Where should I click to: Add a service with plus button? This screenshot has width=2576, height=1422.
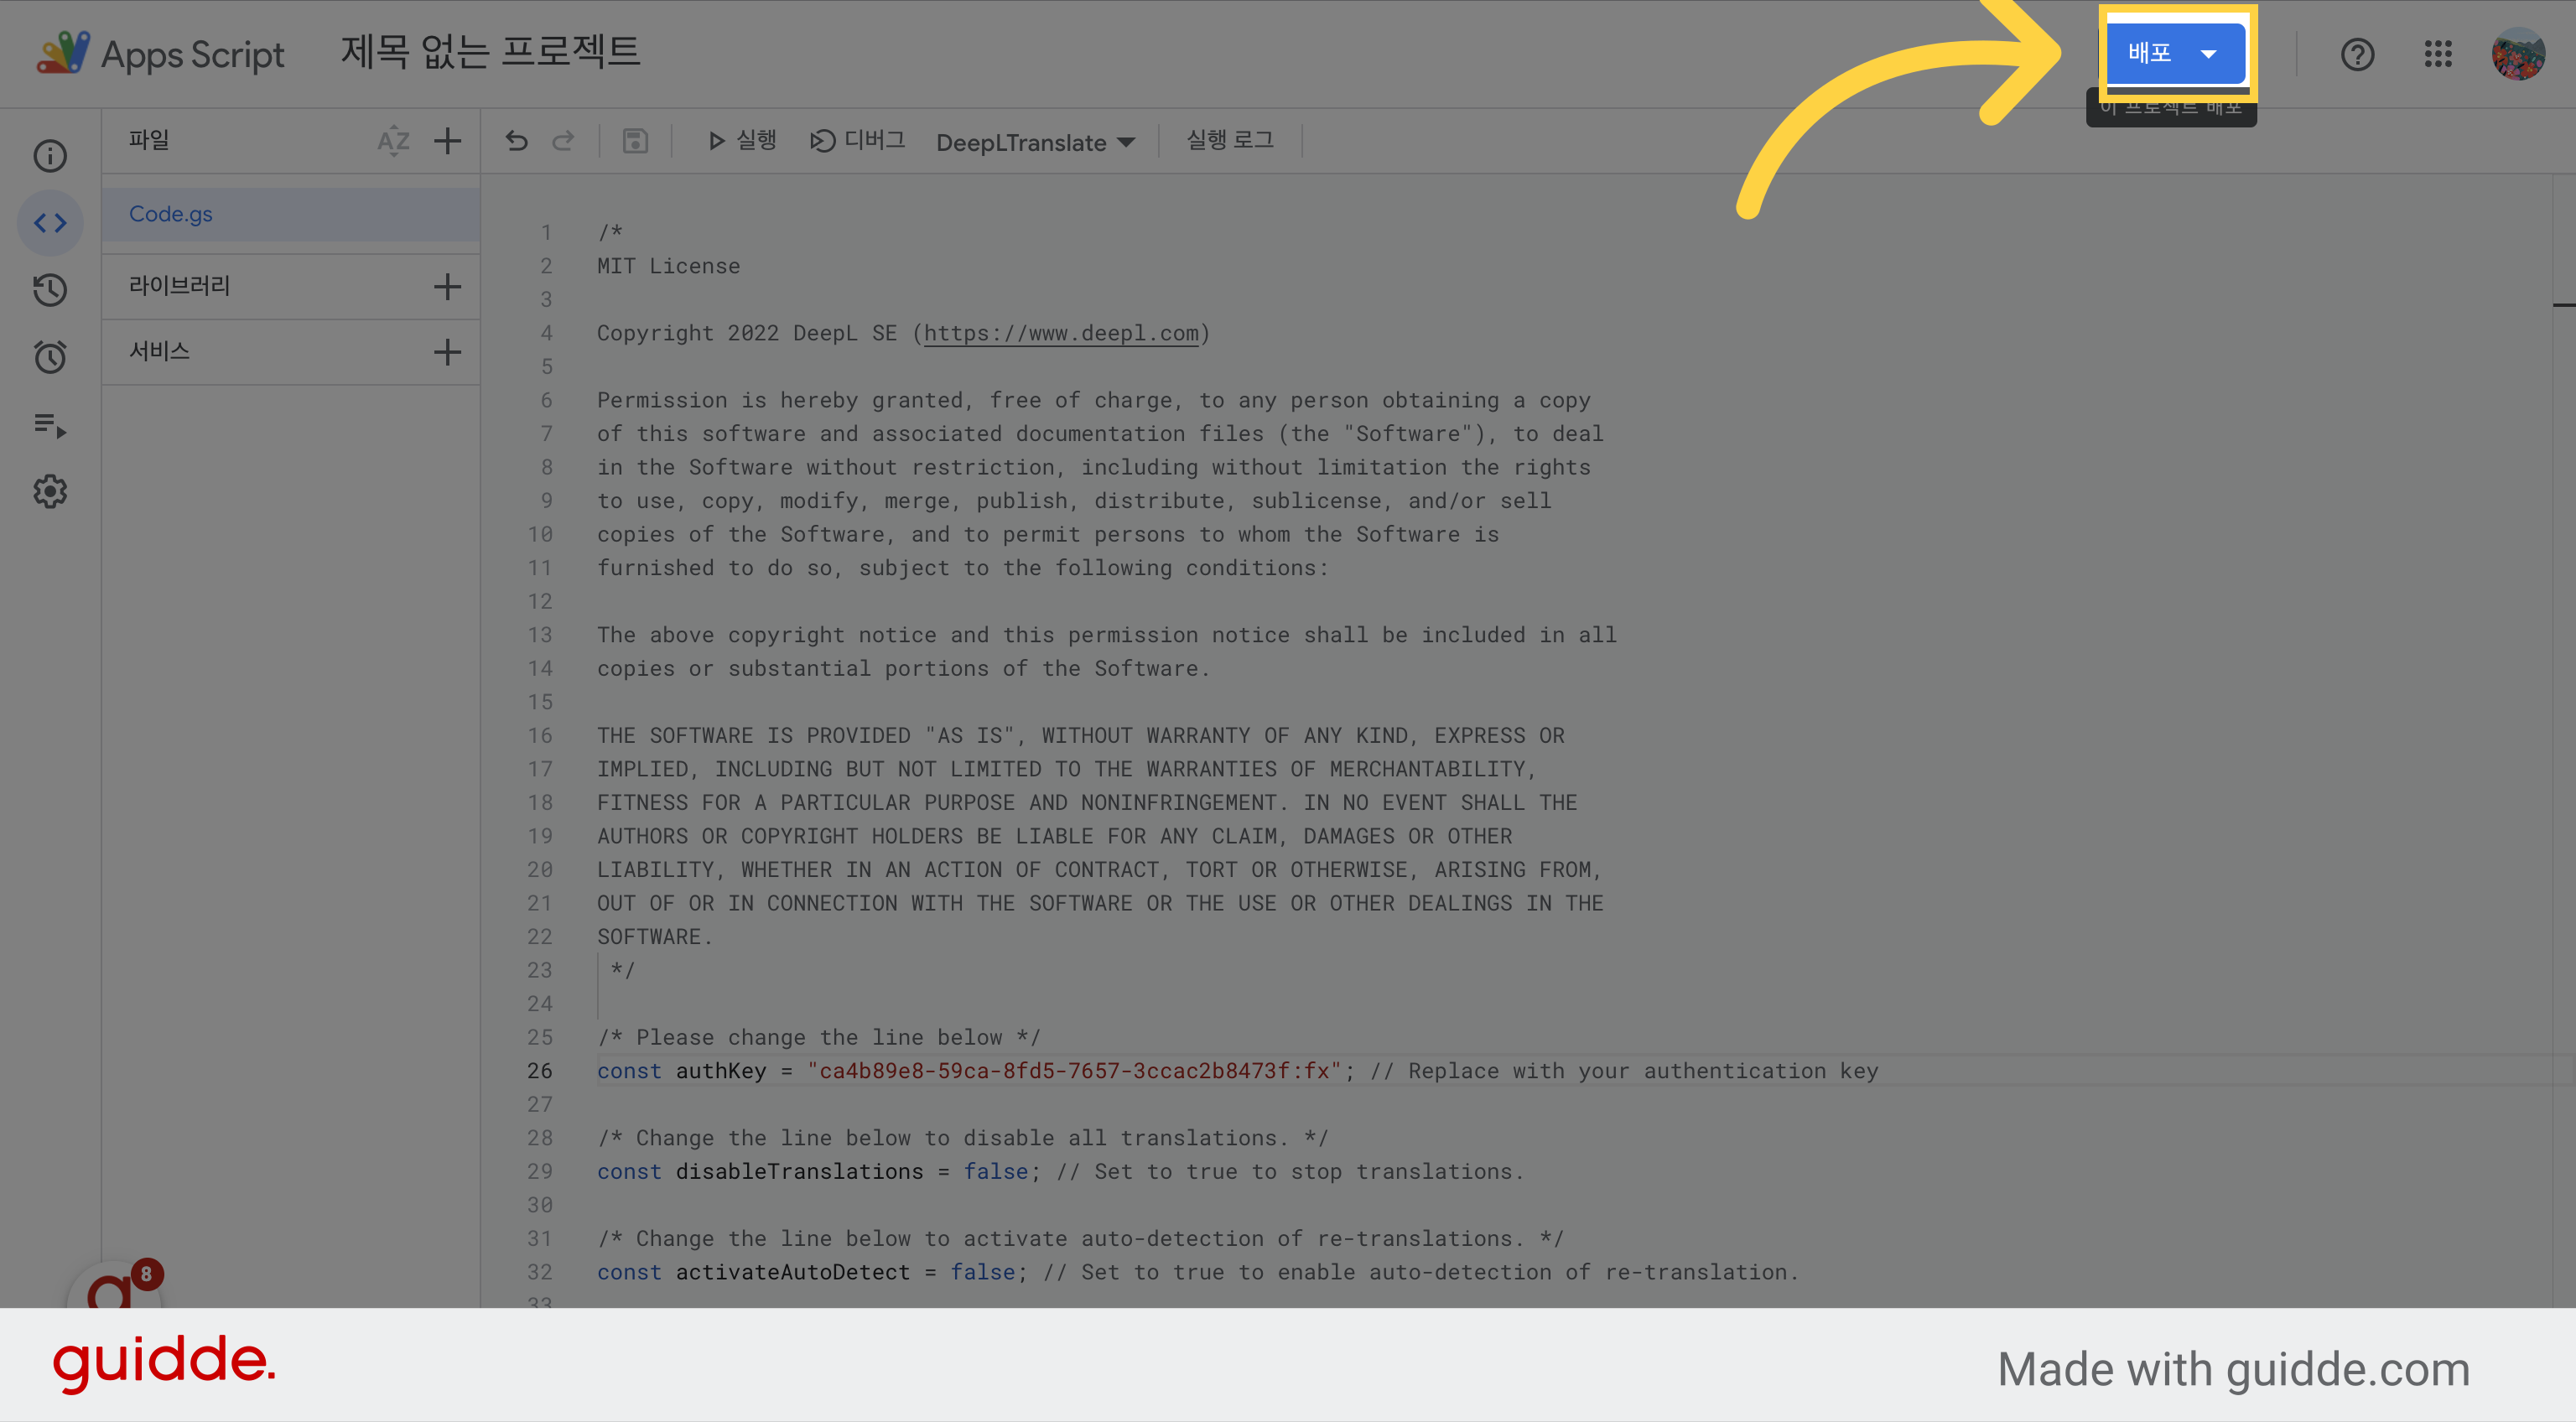pyautogui.click(x=447, y=352)
